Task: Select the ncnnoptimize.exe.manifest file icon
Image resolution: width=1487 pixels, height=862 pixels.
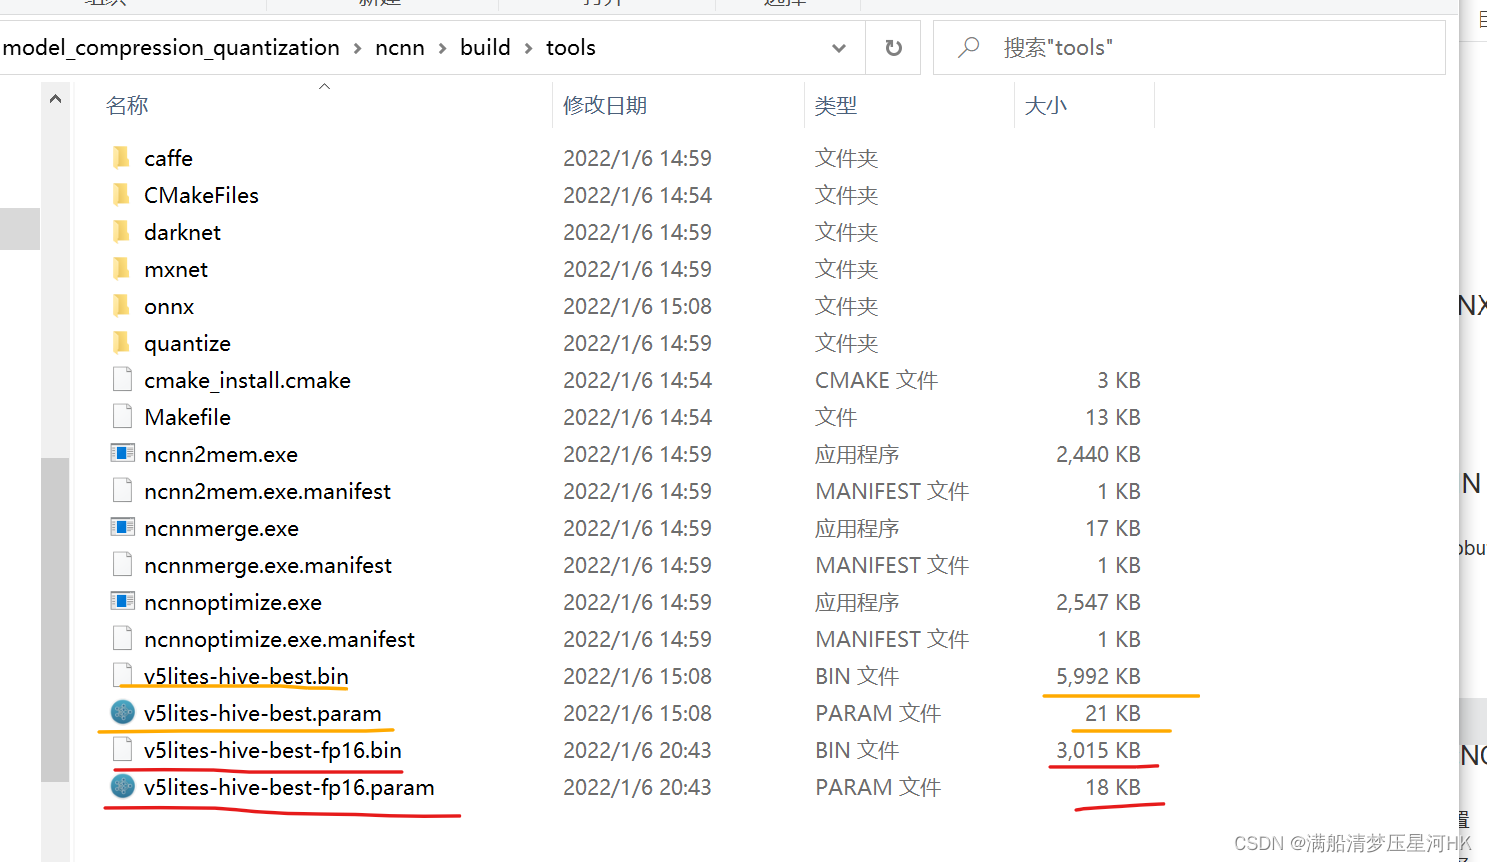Action: point(122,639)
